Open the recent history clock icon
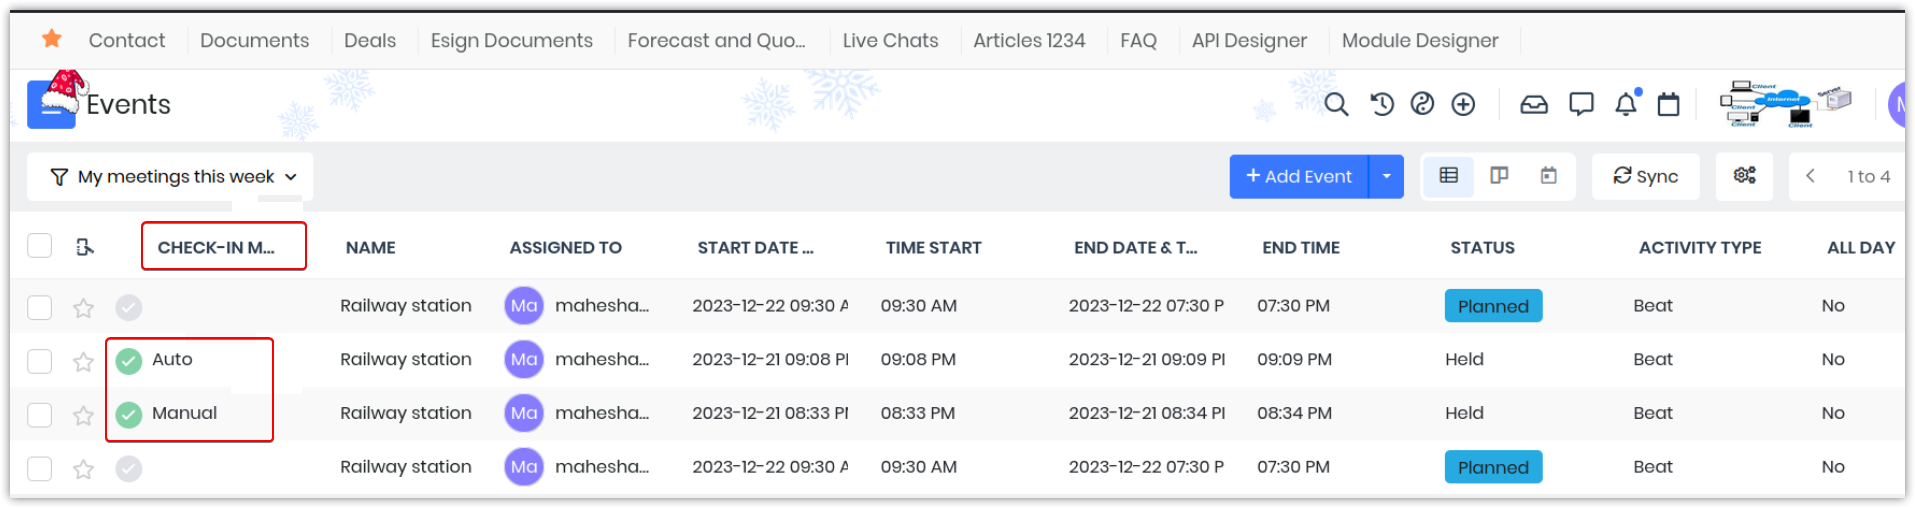This screenshot has width=1915, height=508. click(x=1382, y=104)
